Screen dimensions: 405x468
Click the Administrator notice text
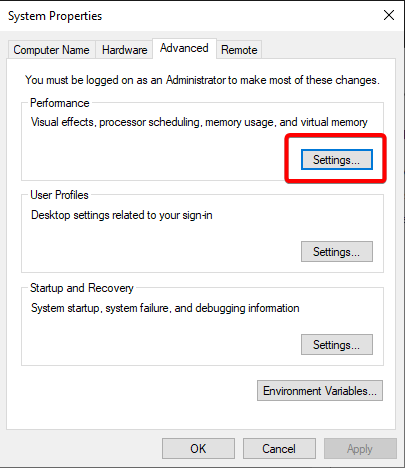pyautogui.click(x=202, y=80)
